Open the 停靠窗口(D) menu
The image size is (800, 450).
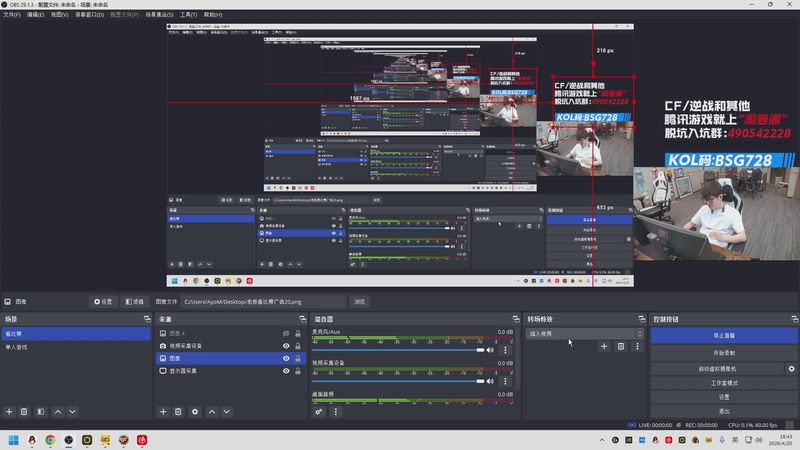[x=89, y=15]
